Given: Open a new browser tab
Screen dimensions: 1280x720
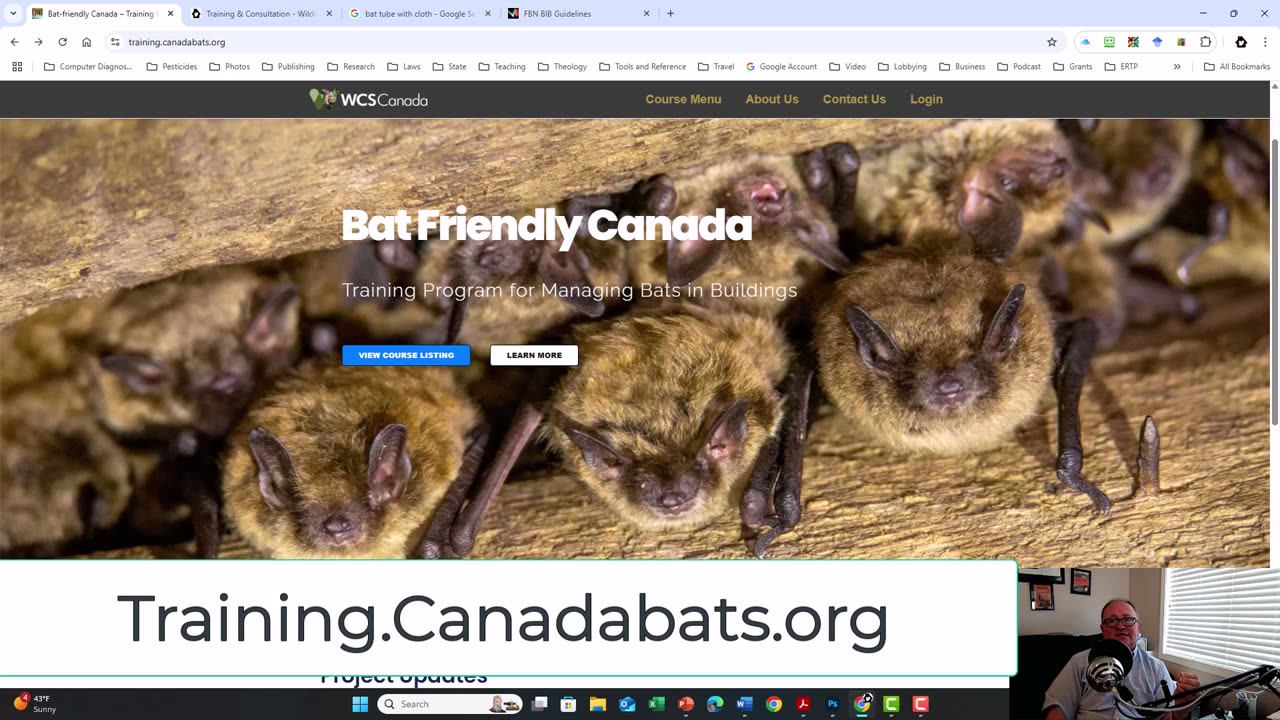Looking at the screenshot, I should 670,14.
